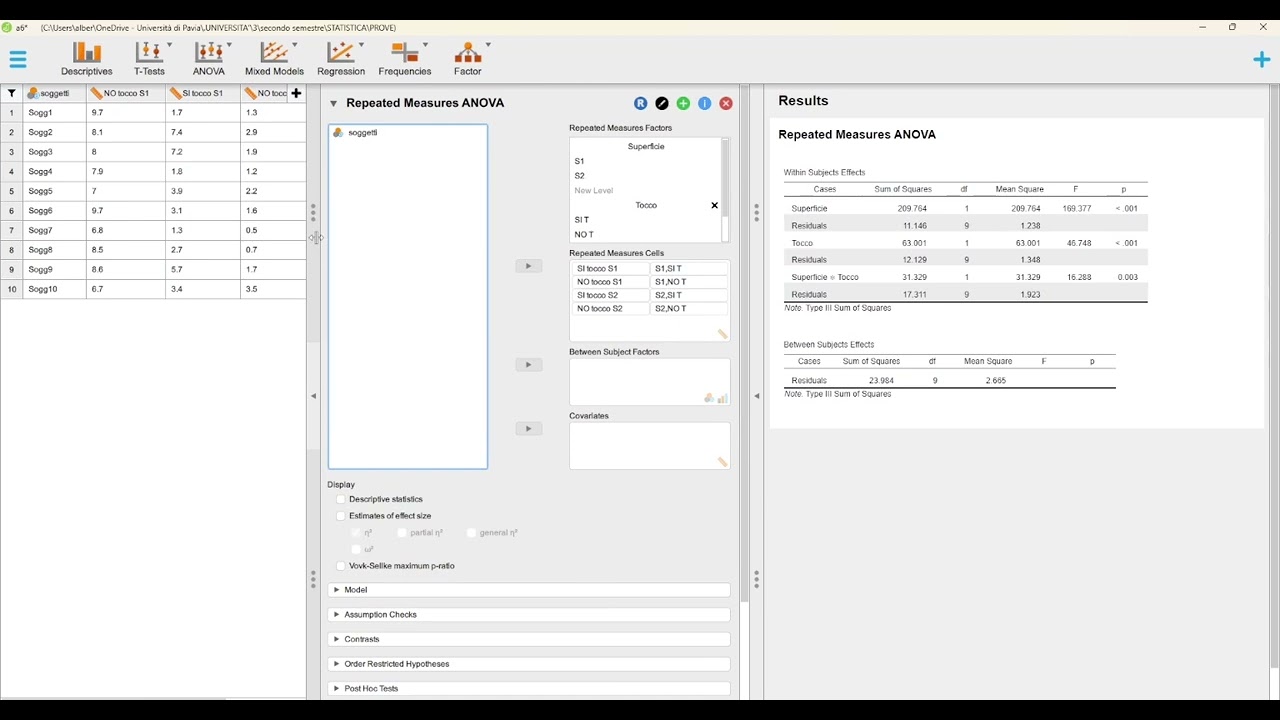Click assign arrow for Between Subject Factors
This screenshot has height=720, width=1280.
528,364
